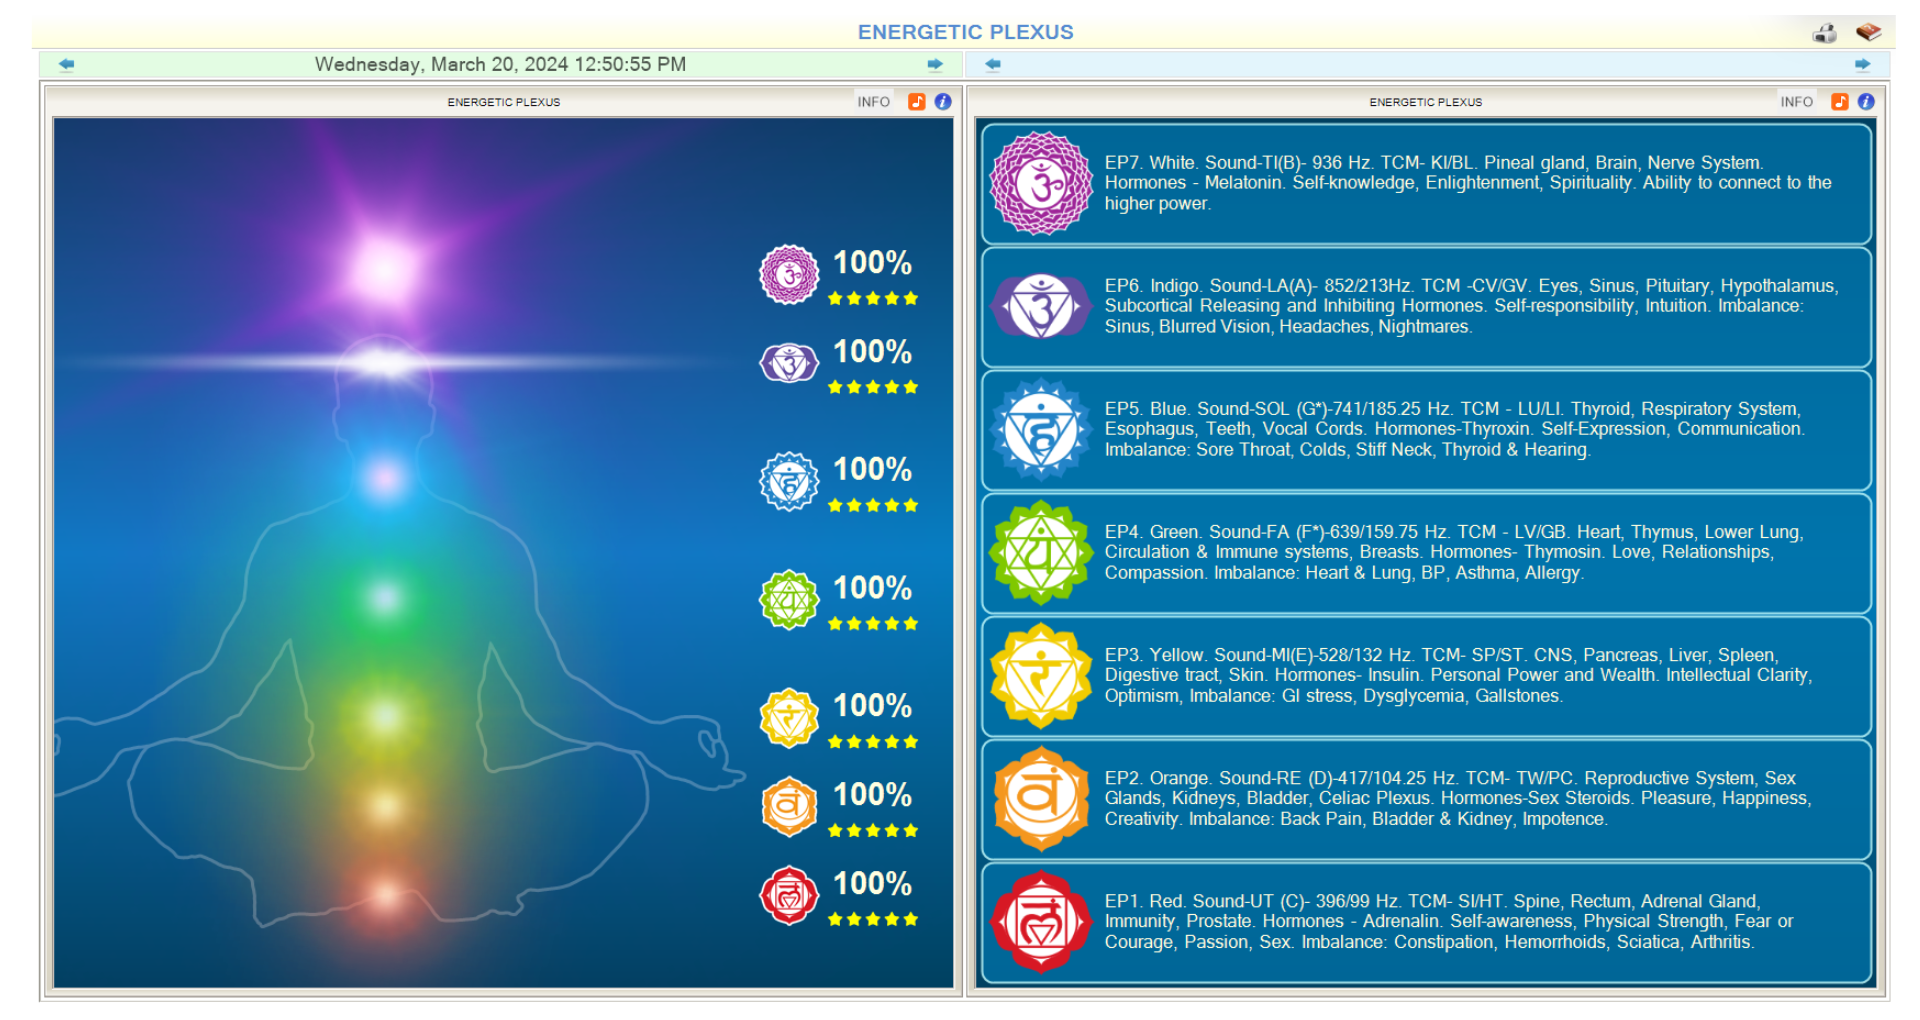
Task: Click the orange music note in left panel
Action: [x=916, y=102]
